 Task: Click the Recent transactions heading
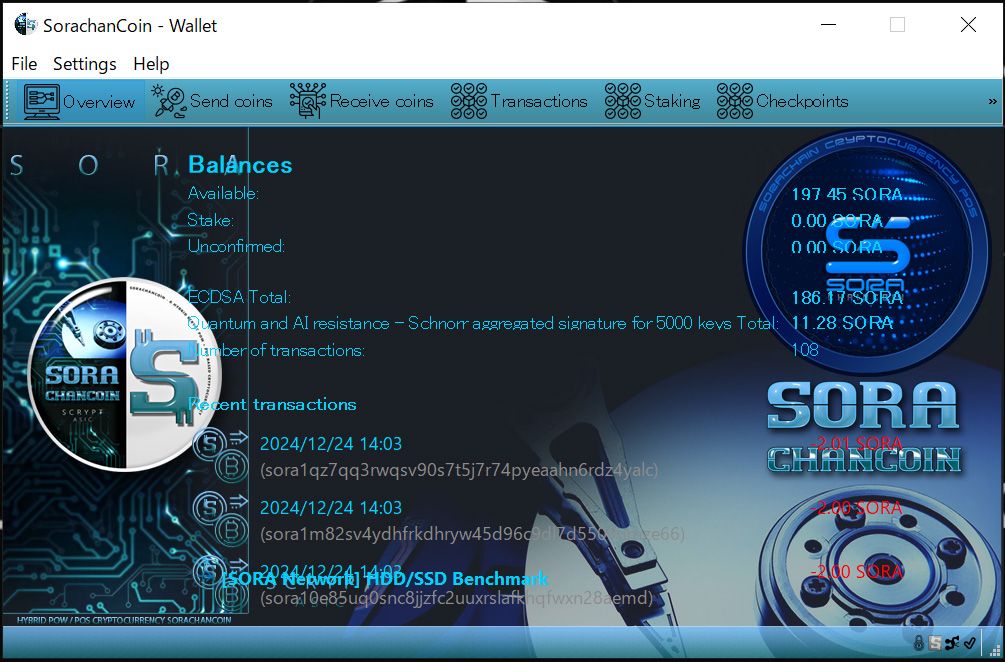[272, 404]
